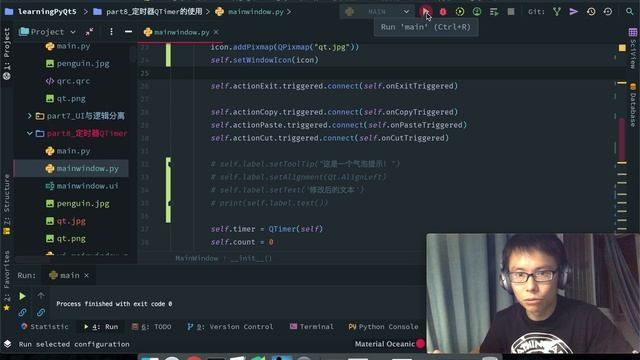Image resolution: width=640 pixels, height=360 pixels.
Task: Run with coverage from the toolbar
Action: click(460, 12)
